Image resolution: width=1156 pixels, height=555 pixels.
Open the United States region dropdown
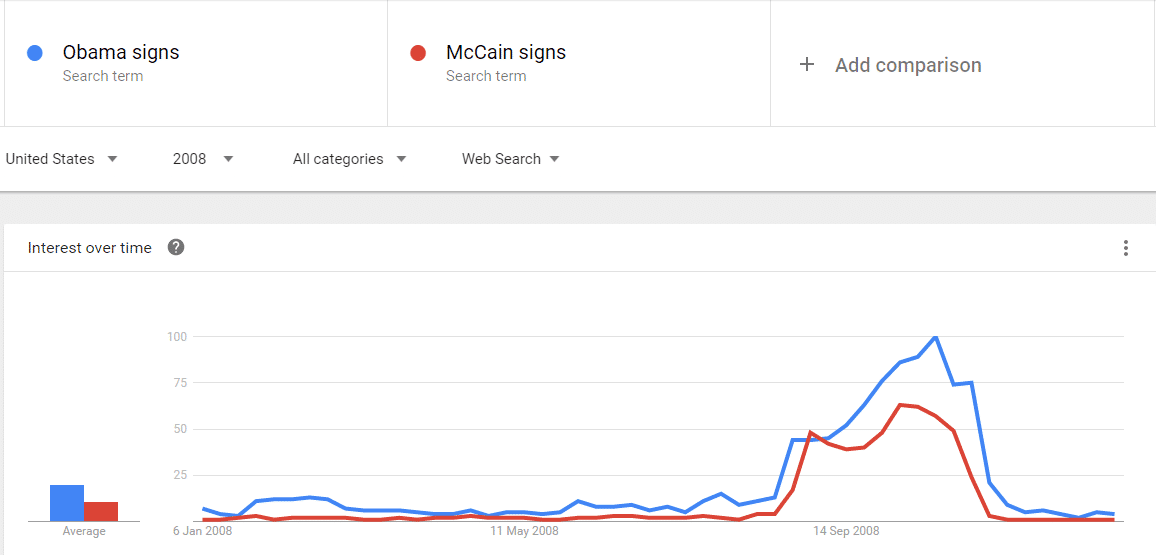point(62,159)
